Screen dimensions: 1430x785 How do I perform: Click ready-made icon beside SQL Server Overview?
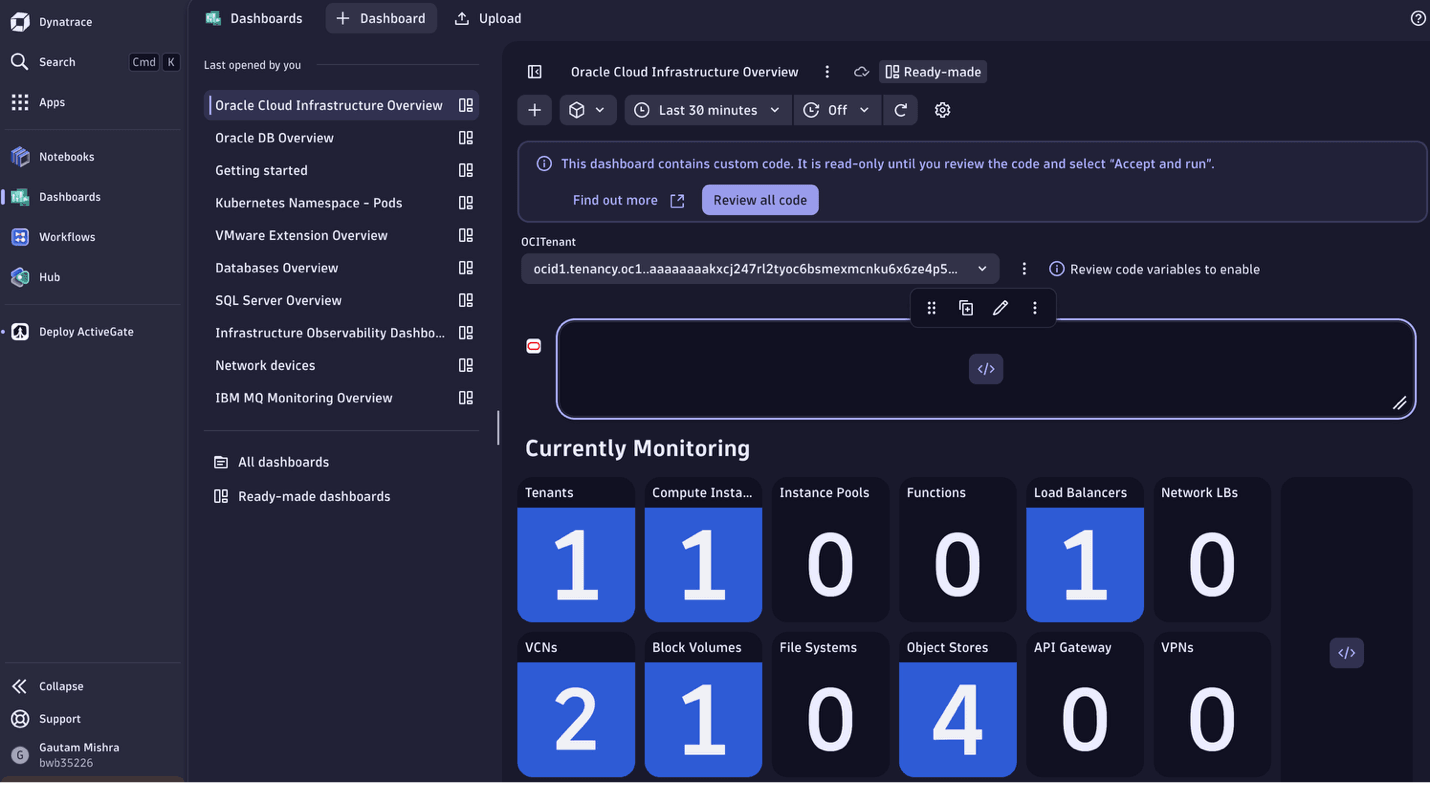(x=466, y=300)
